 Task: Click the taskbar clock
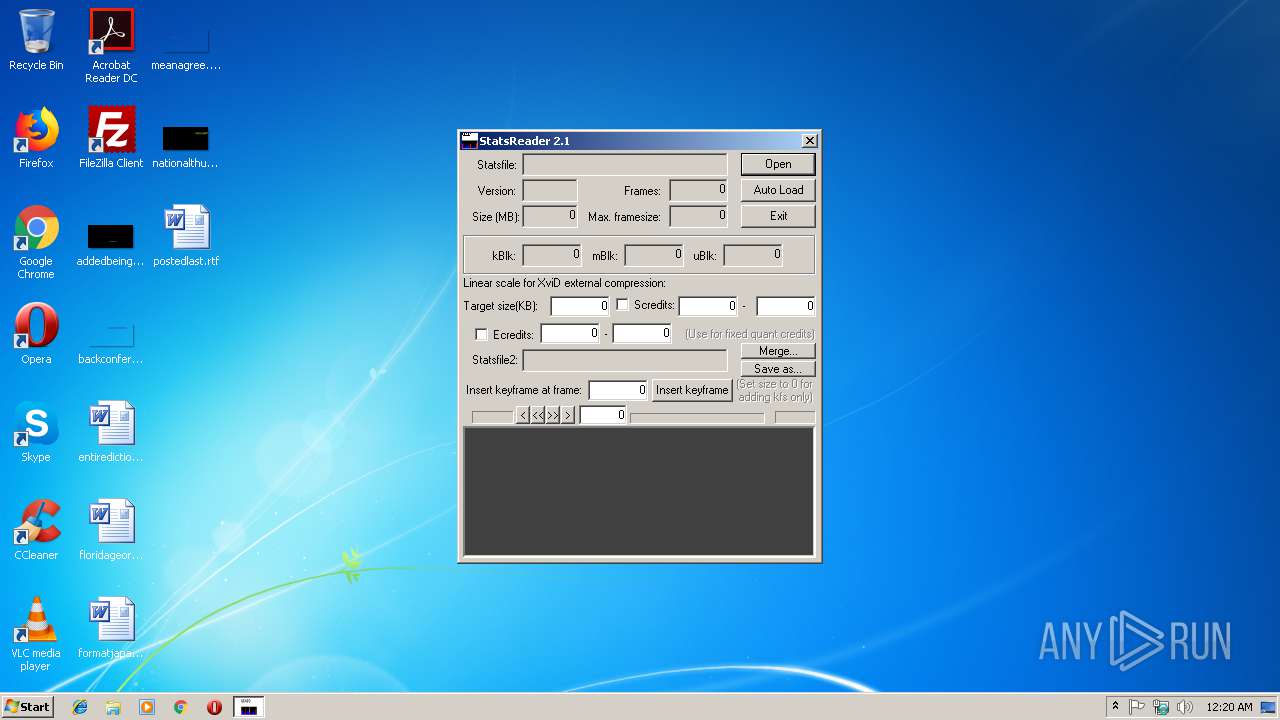point(1229,707)
